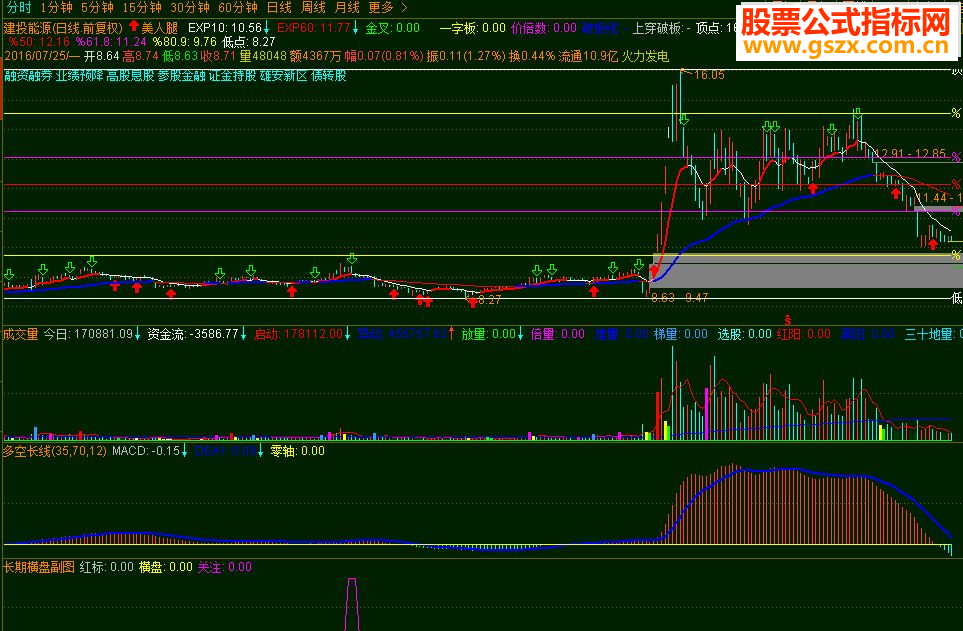Switch to the 分时 intraday chart tab
The image size is (963, 631).
pyautogui.click(x=19, y=8)
